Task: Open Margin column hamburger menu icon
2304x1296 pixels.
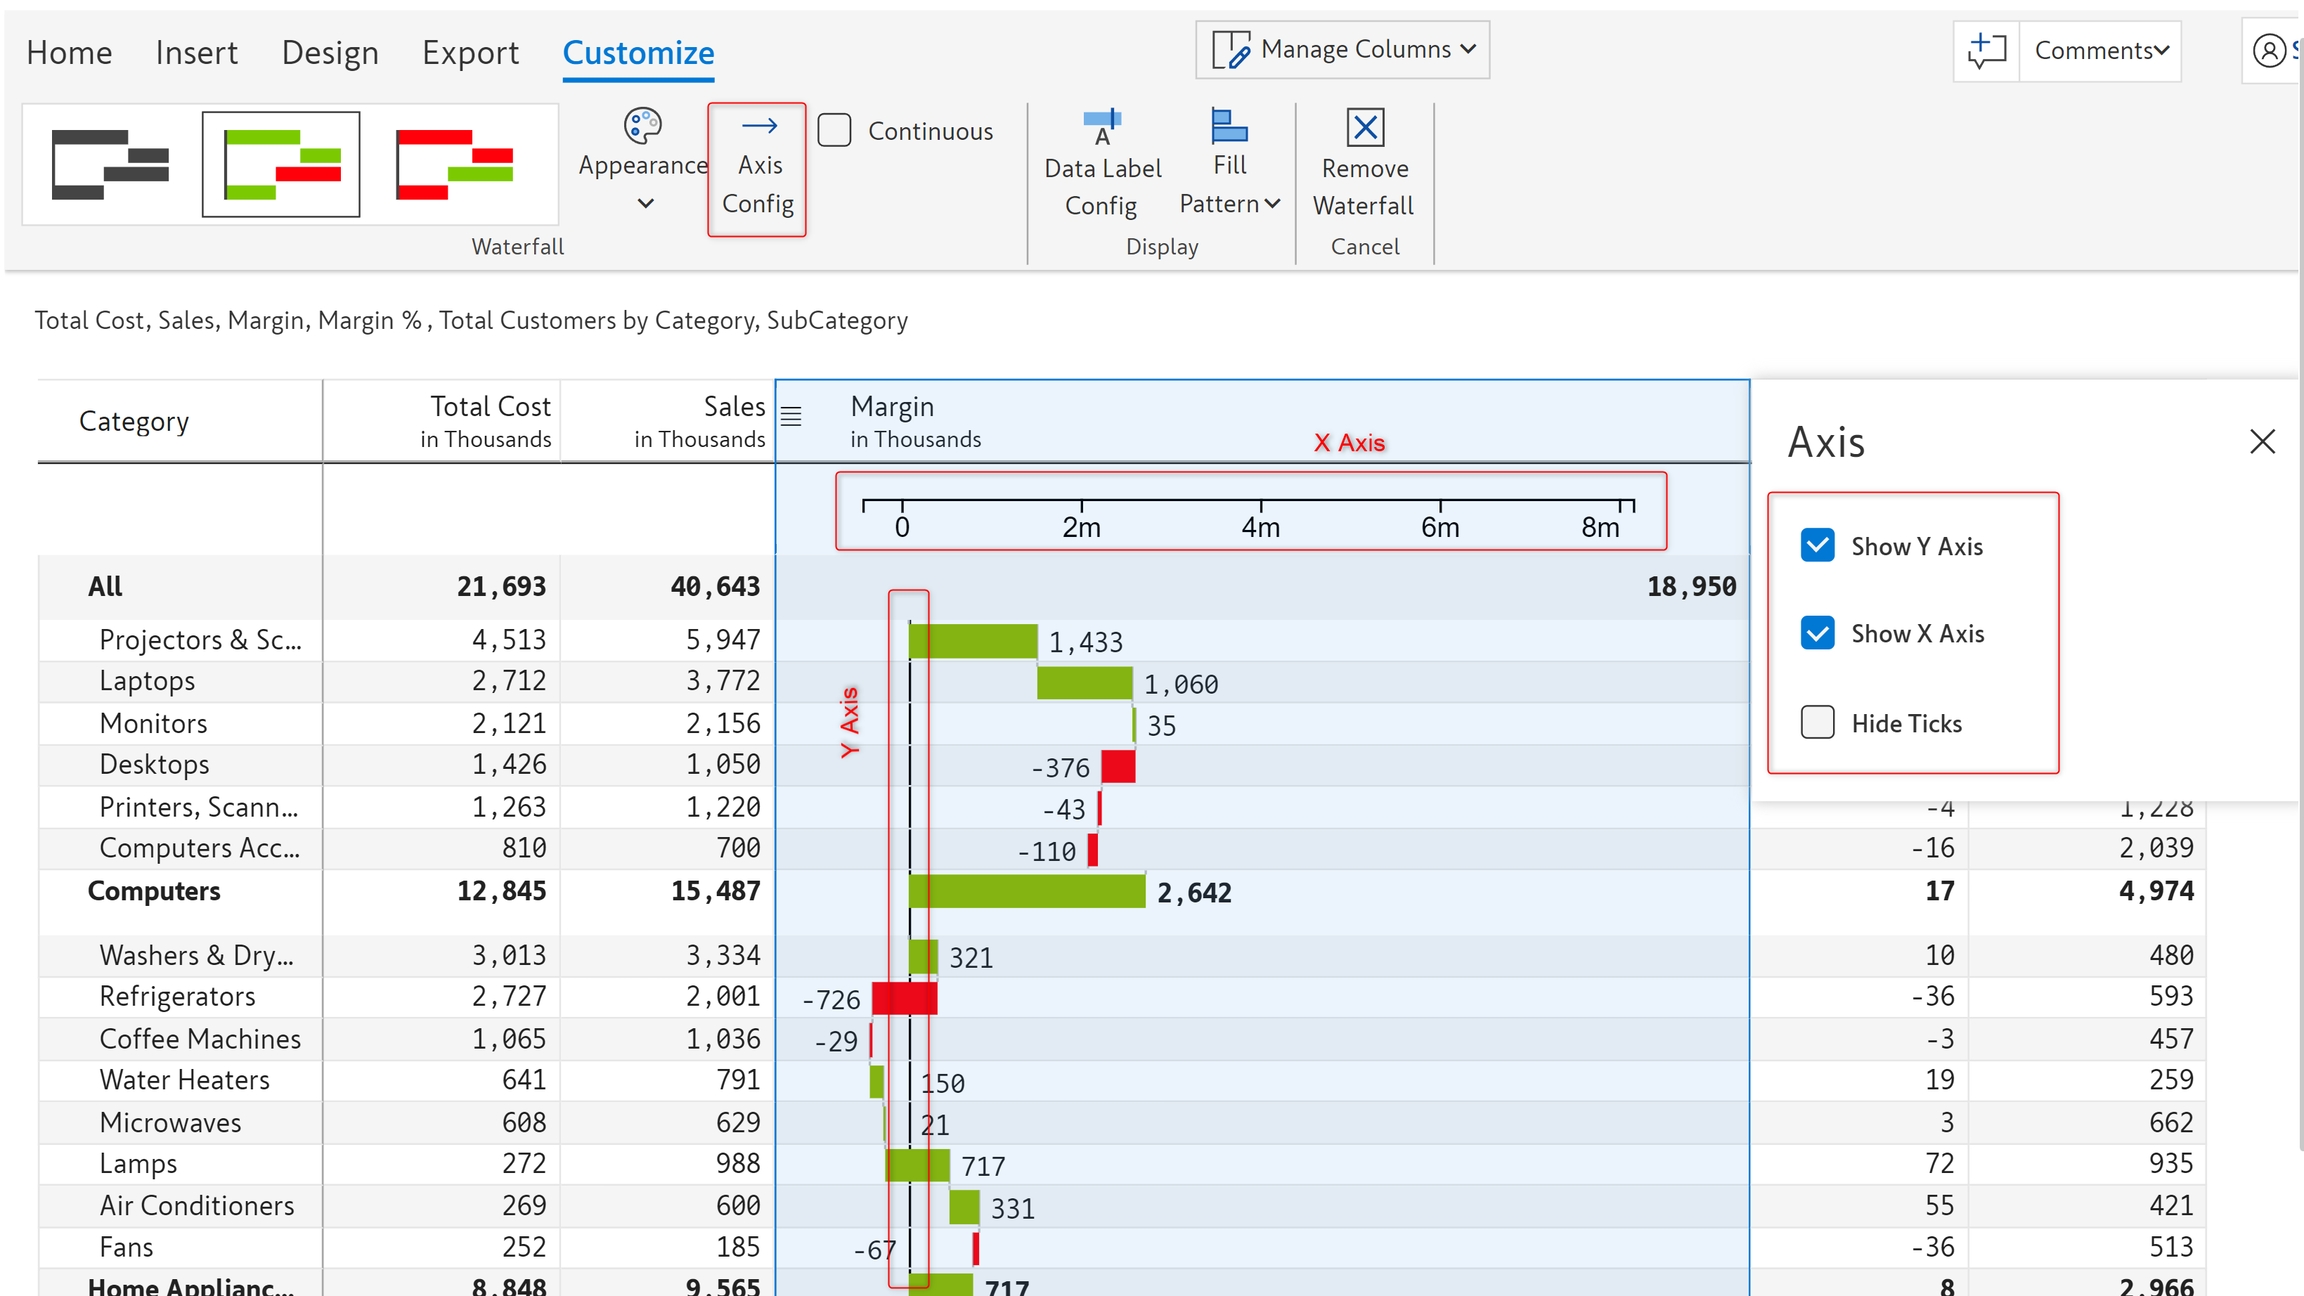Action: click(x=791, y=417)
